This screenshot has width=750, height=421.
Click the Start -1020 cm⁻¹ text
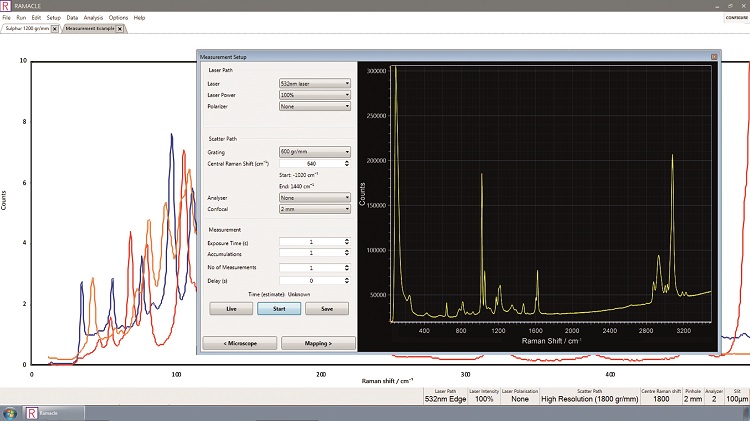coord(298,175)
